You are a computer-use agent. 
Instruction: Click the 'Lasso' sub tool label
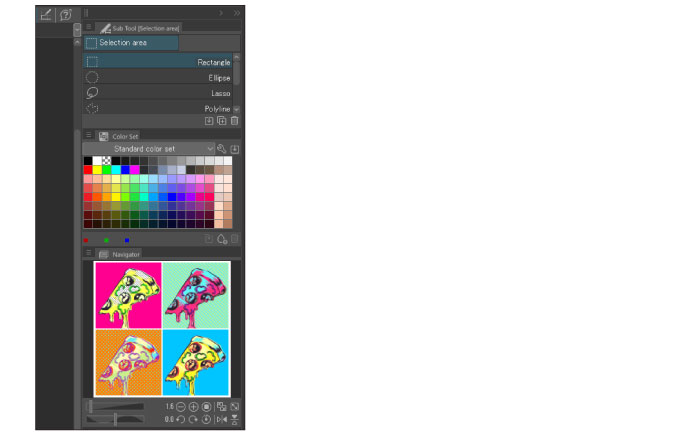(x=221, y=93)
